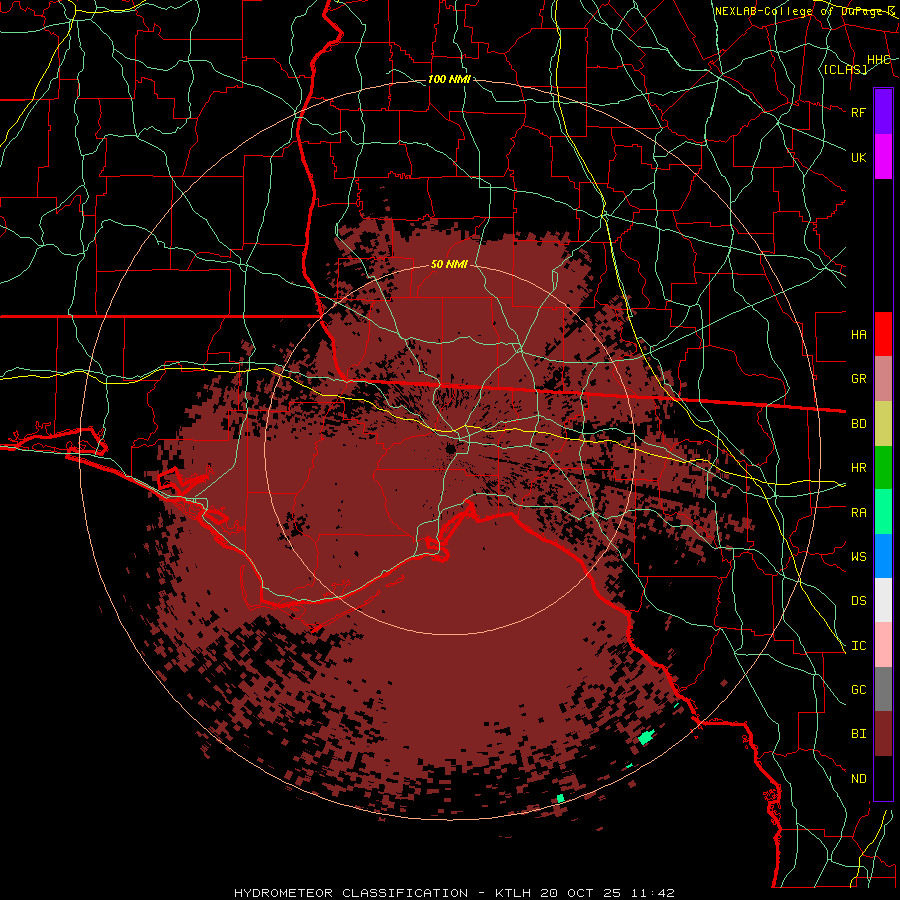Click the 'IC' legend label text
The height and width of the screenshot is (900, 900).
859,646
